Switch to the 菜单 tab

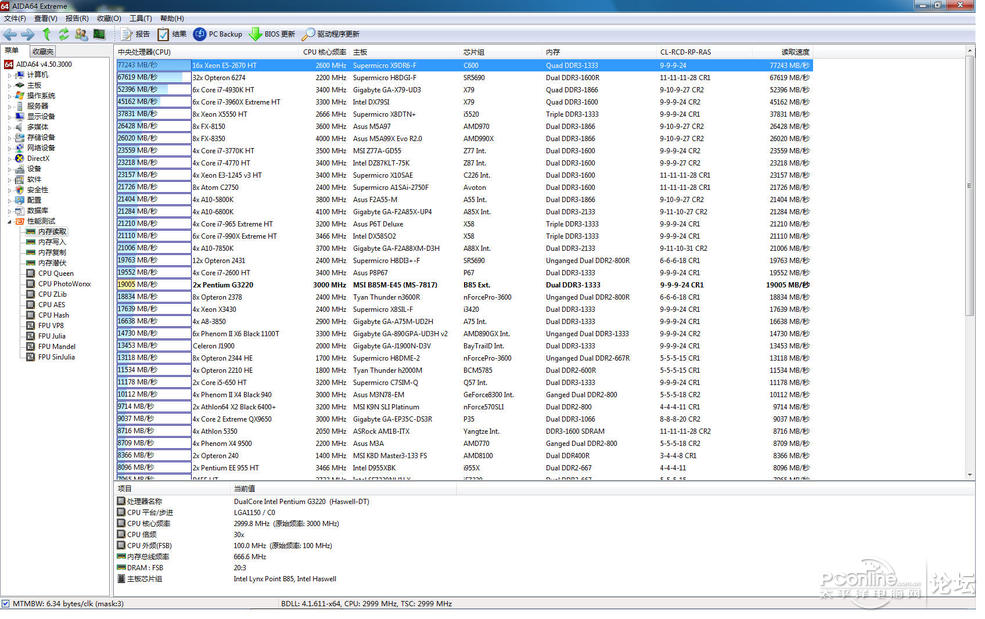point(13,50)
